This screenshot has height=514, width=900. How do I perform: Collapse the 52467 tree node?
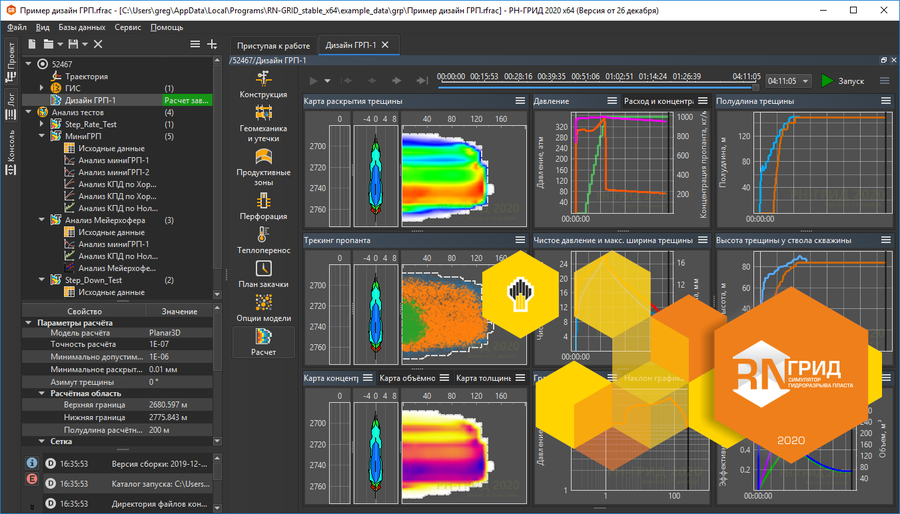[28, 64]
